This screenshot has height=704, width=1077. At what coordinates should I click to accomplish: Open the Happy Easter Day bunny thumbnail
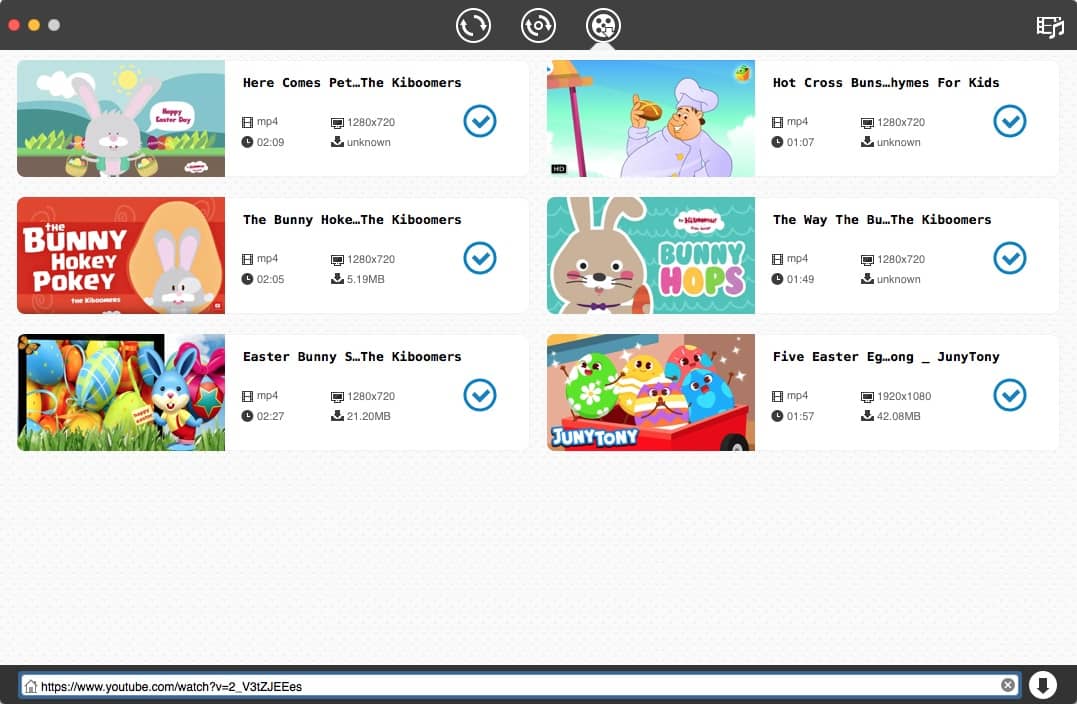click(121, 118)
